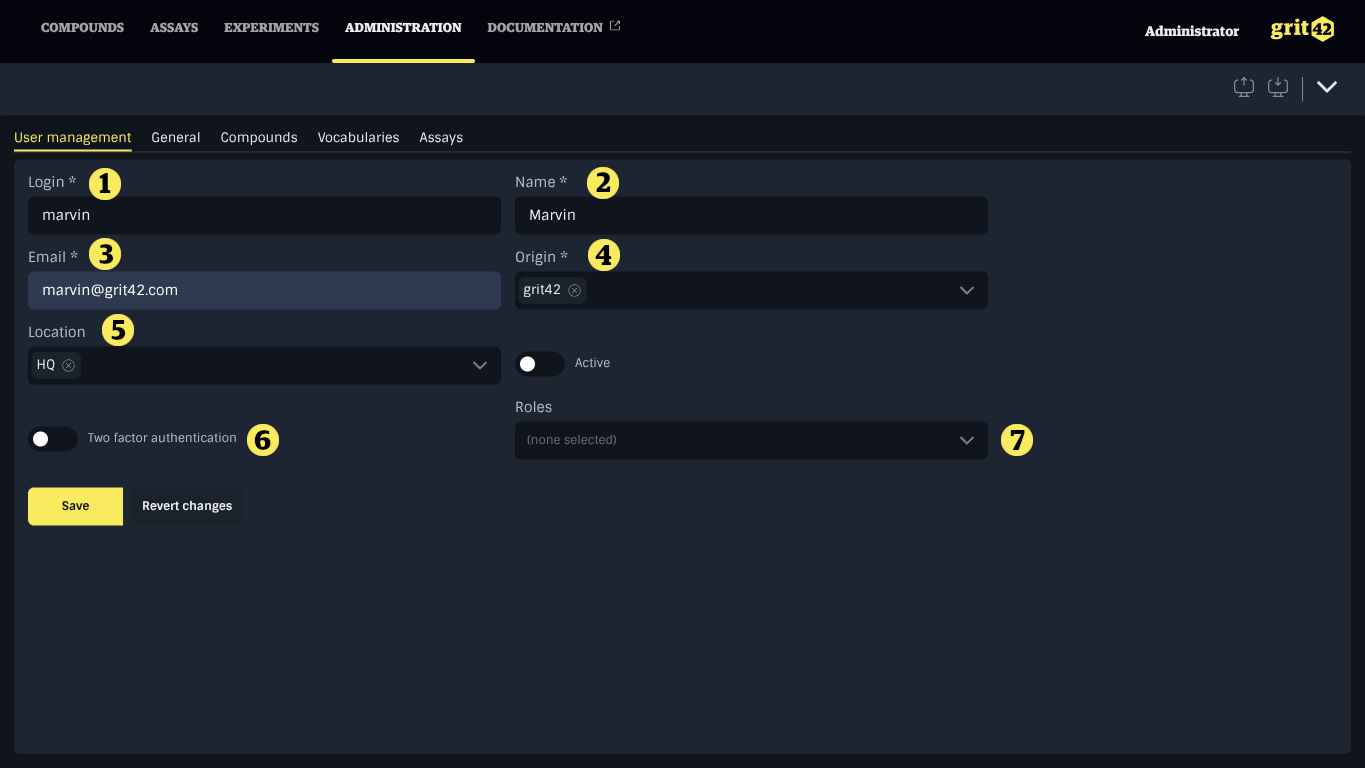The height and width of the screenshot is (768, 1365).
Task: Focus the Email input field
Action: click(264, 290)
